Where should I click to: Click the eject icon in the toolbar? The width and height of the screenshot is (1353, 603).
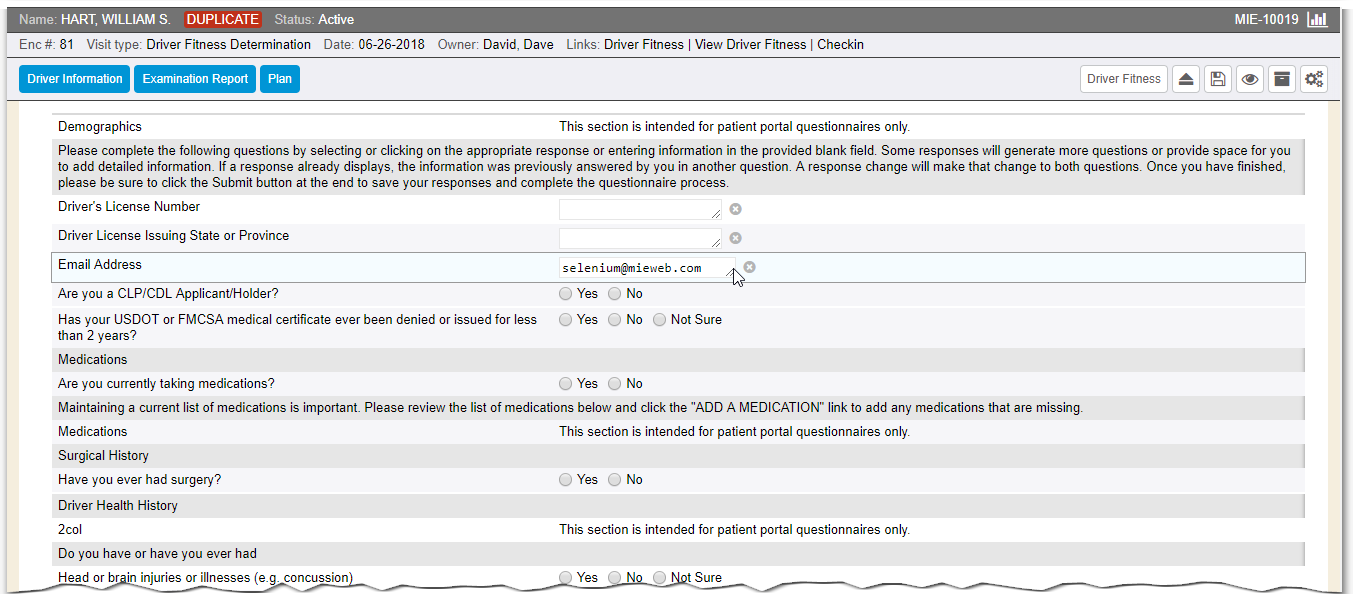pyautogui.click(x=1185, y=79)
